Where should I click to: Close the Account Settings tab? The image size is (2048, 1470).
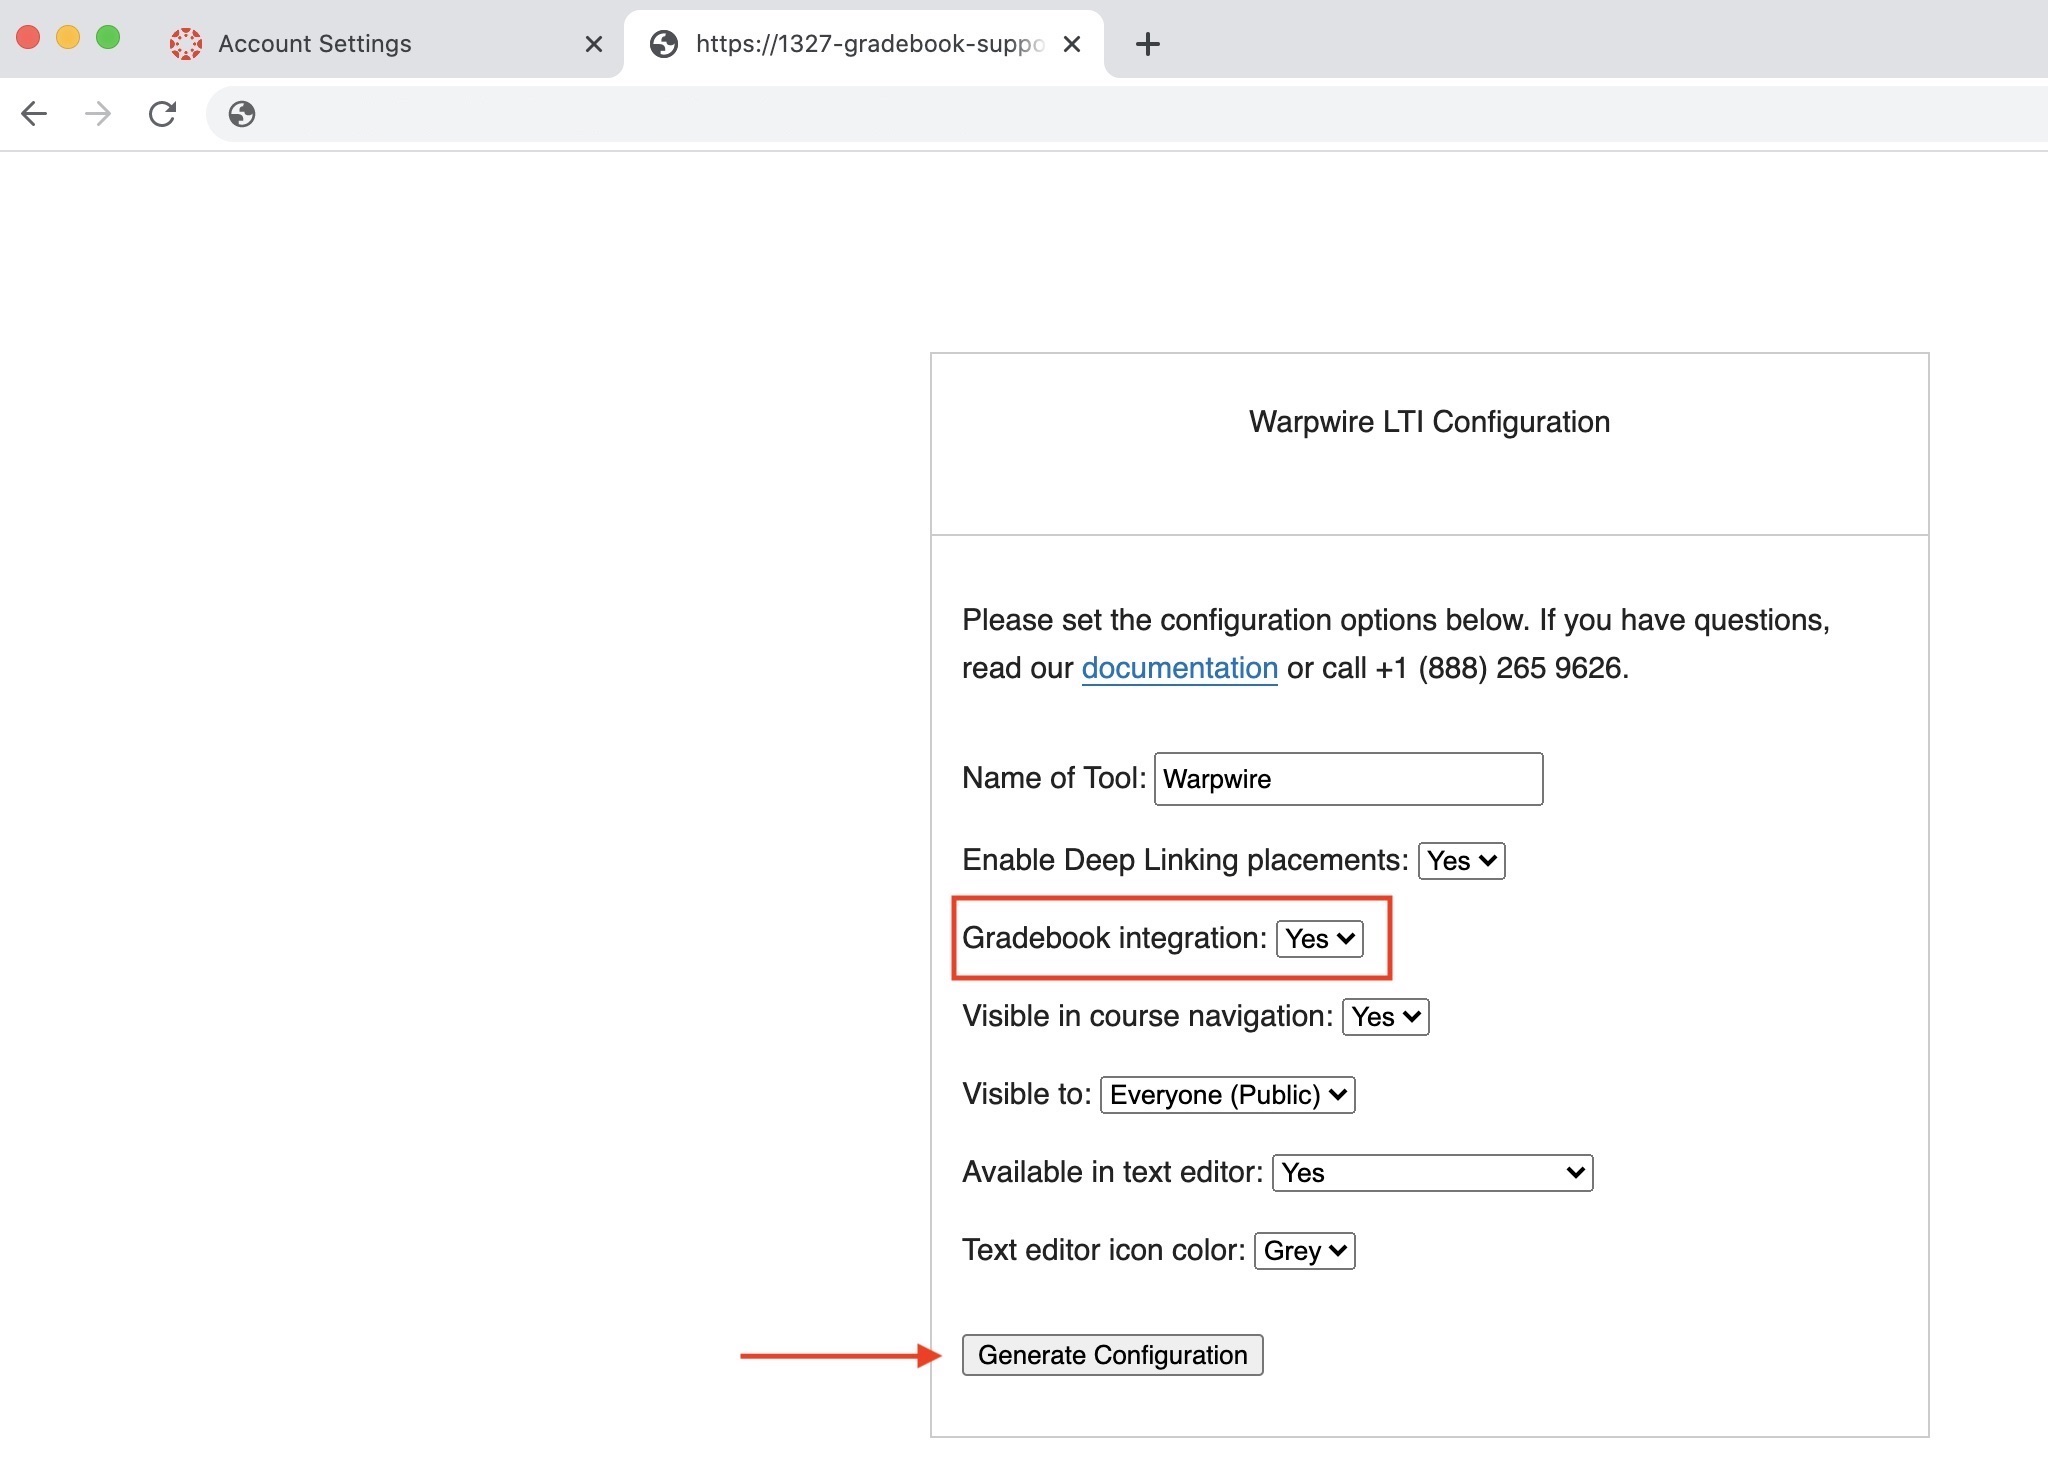coord(593,44)
